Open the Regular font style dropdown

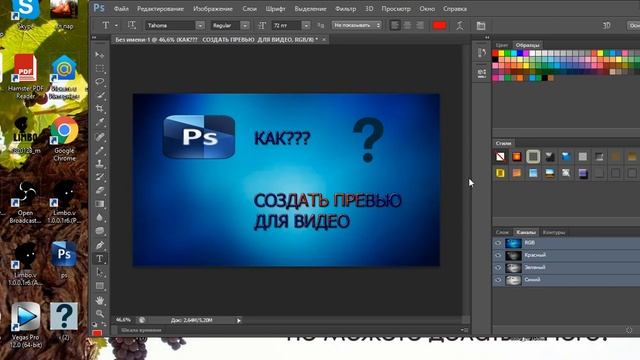click(245, 25)
